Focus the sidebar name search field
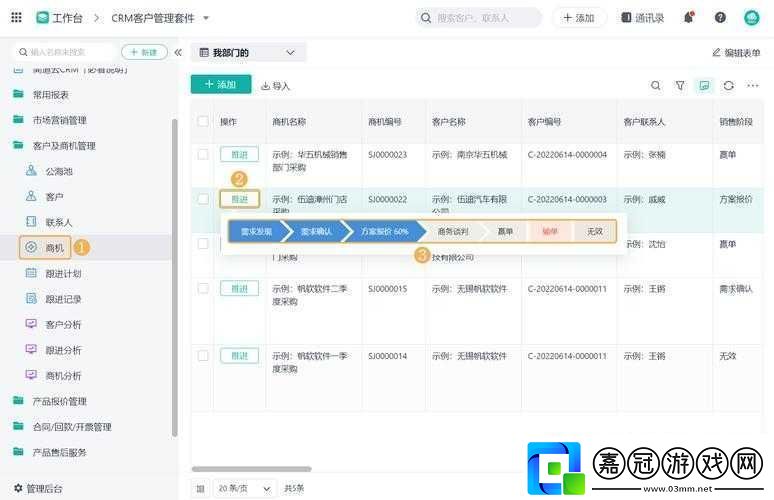Viewport: 774px width, 500px height. pos(65,52)
